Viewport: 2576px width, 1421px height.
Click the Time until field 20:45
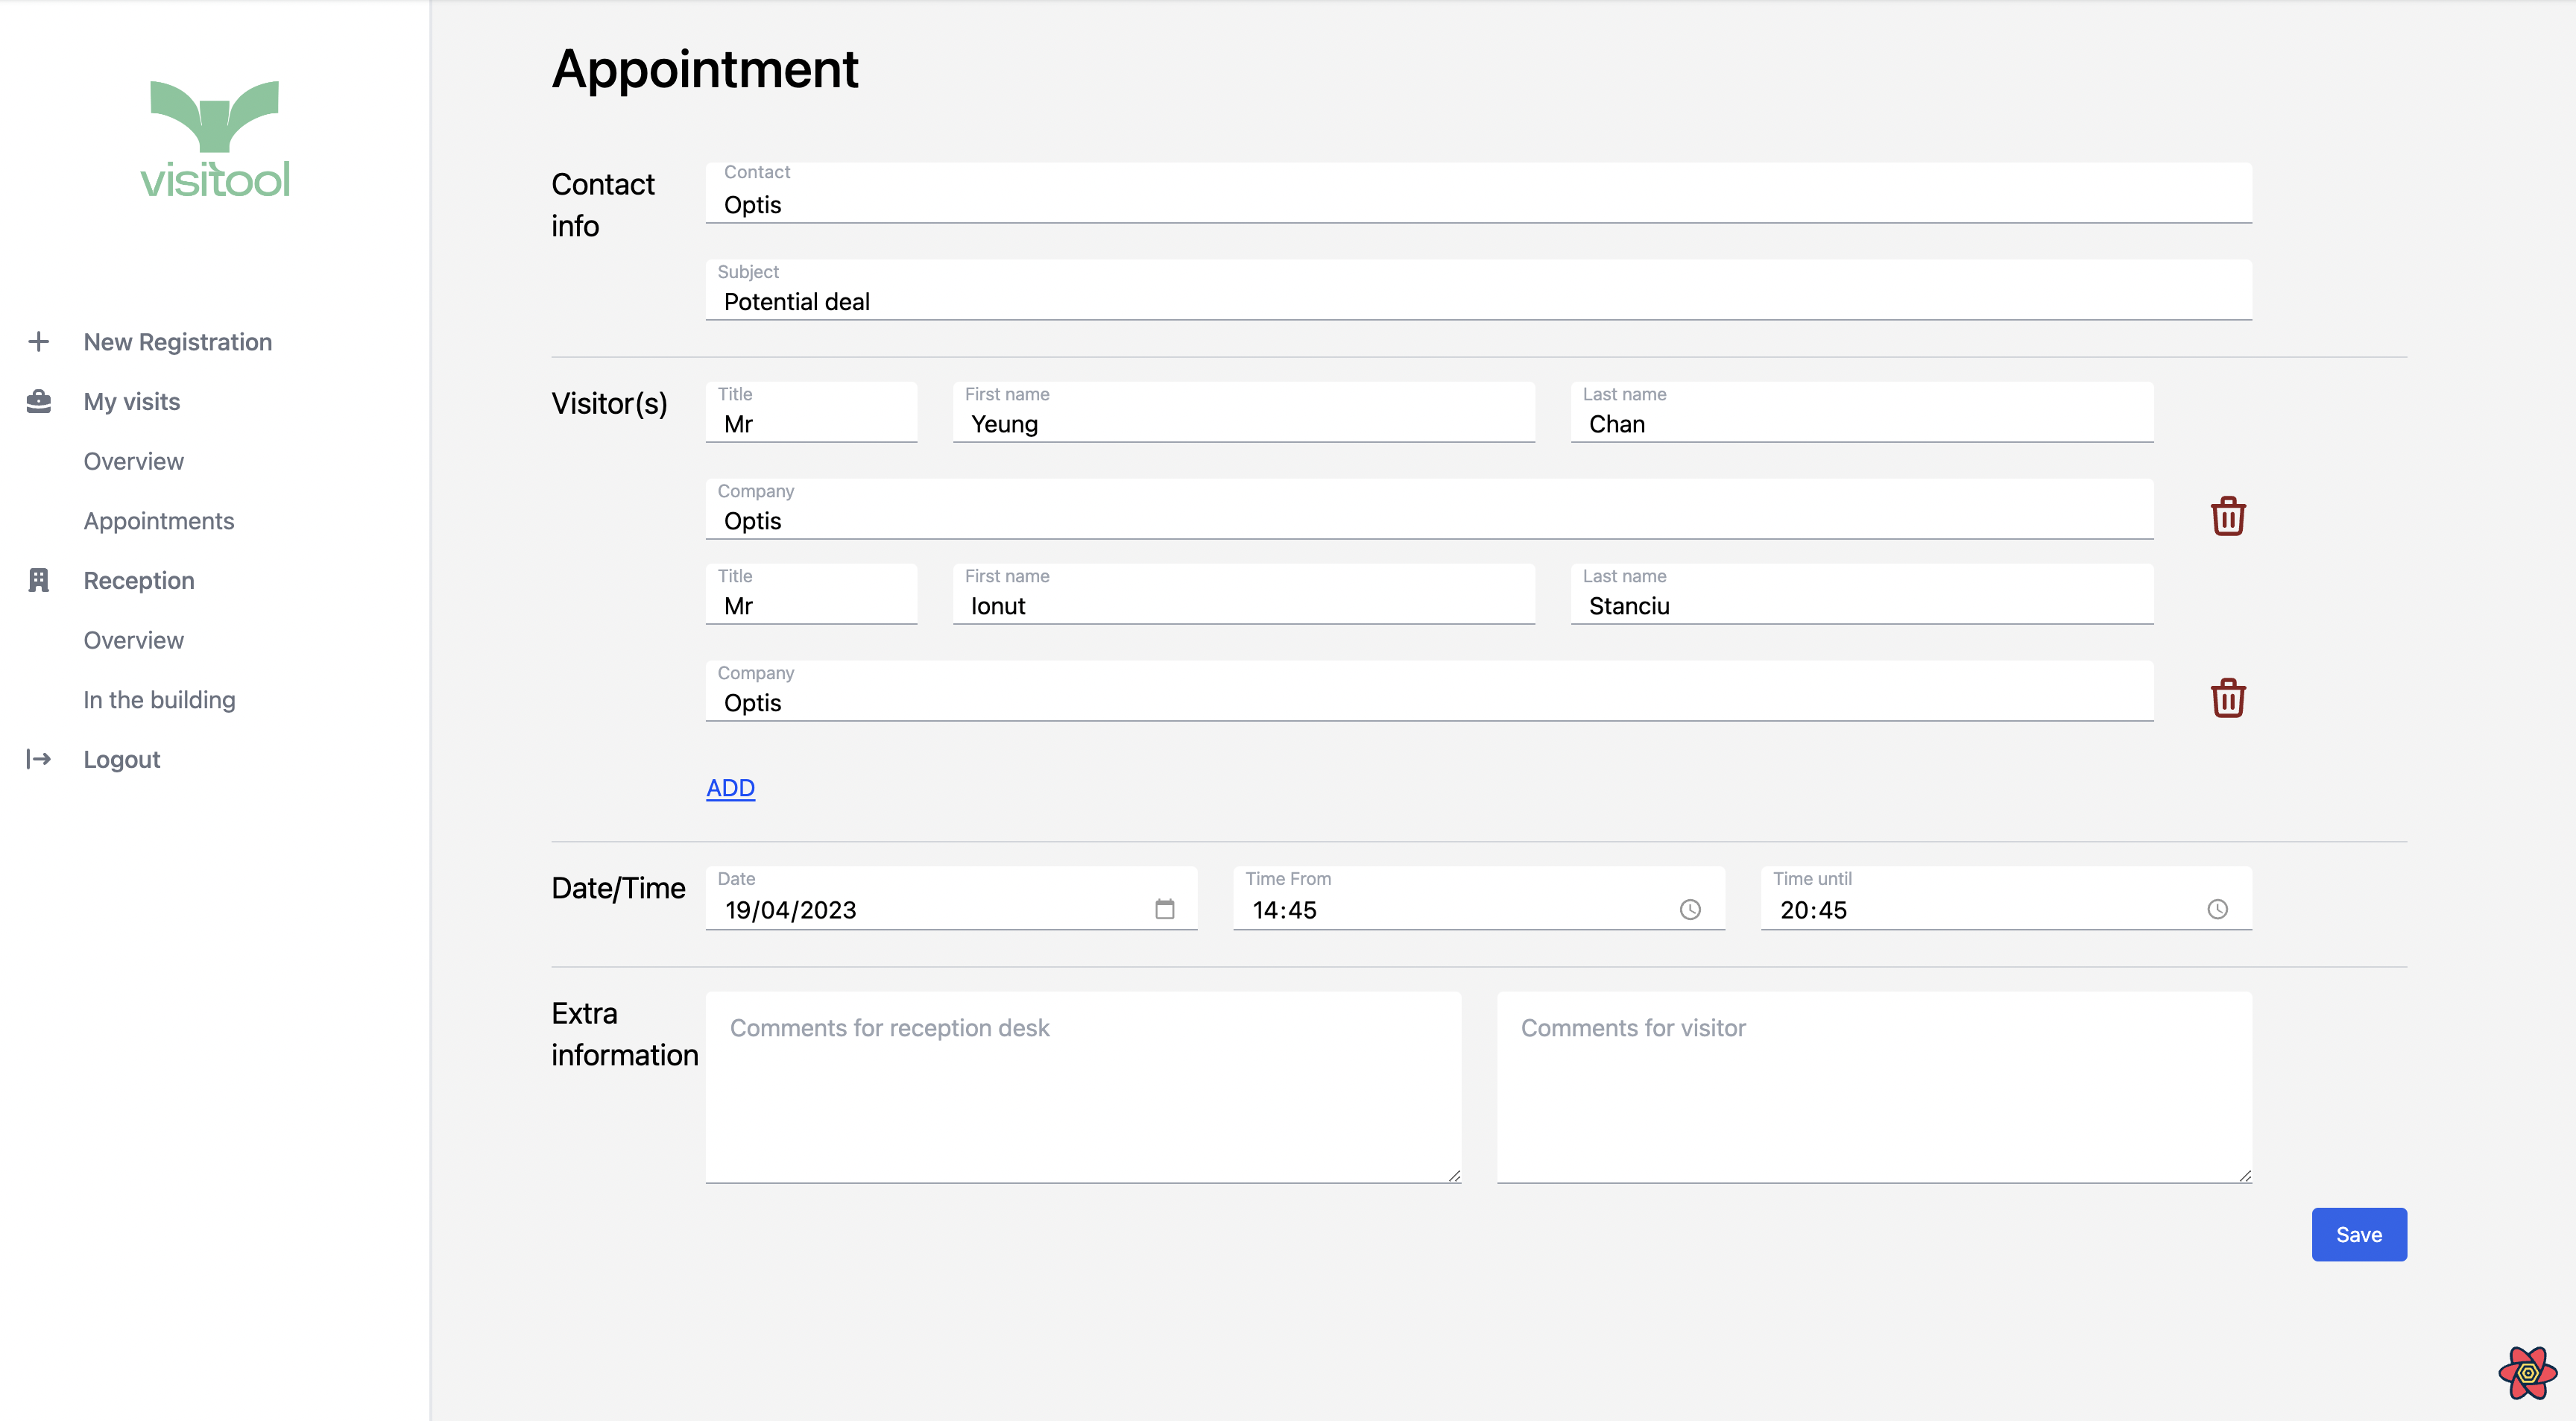click(2006, 898)
